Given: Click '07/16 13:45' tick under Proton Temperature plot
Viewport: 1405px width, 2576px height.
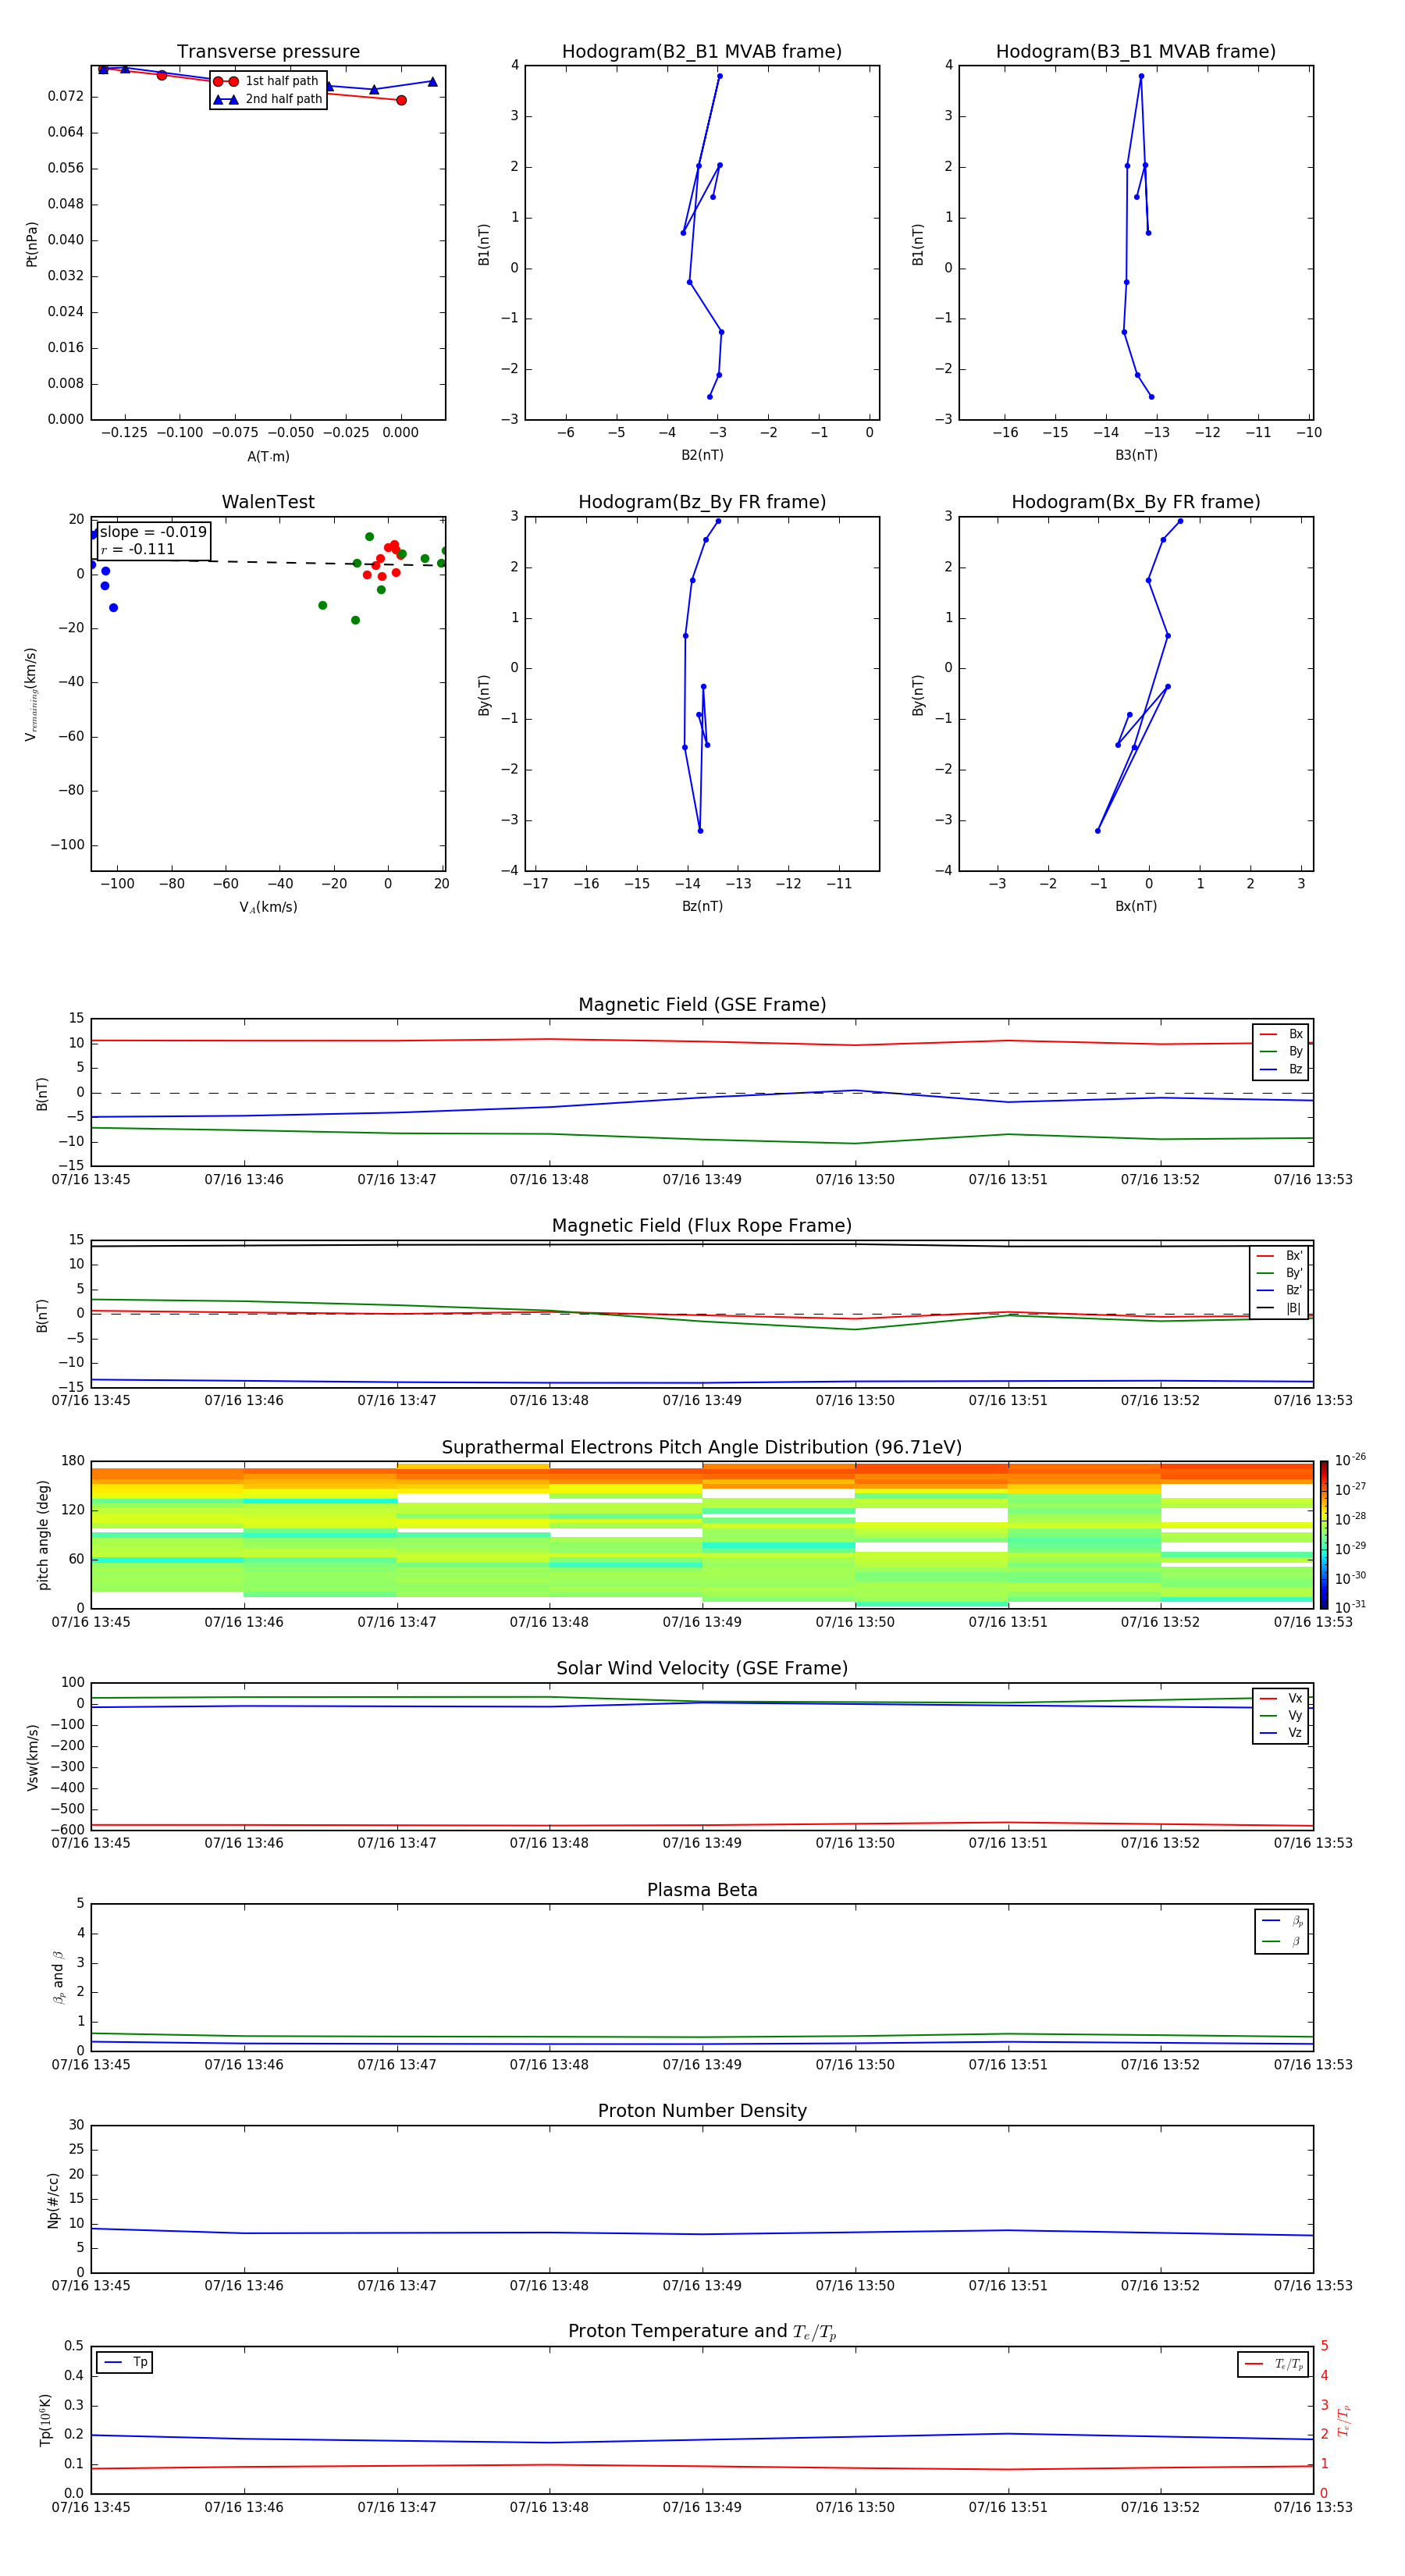Looking at the screenshot, I should click(x=91, y=2507).
